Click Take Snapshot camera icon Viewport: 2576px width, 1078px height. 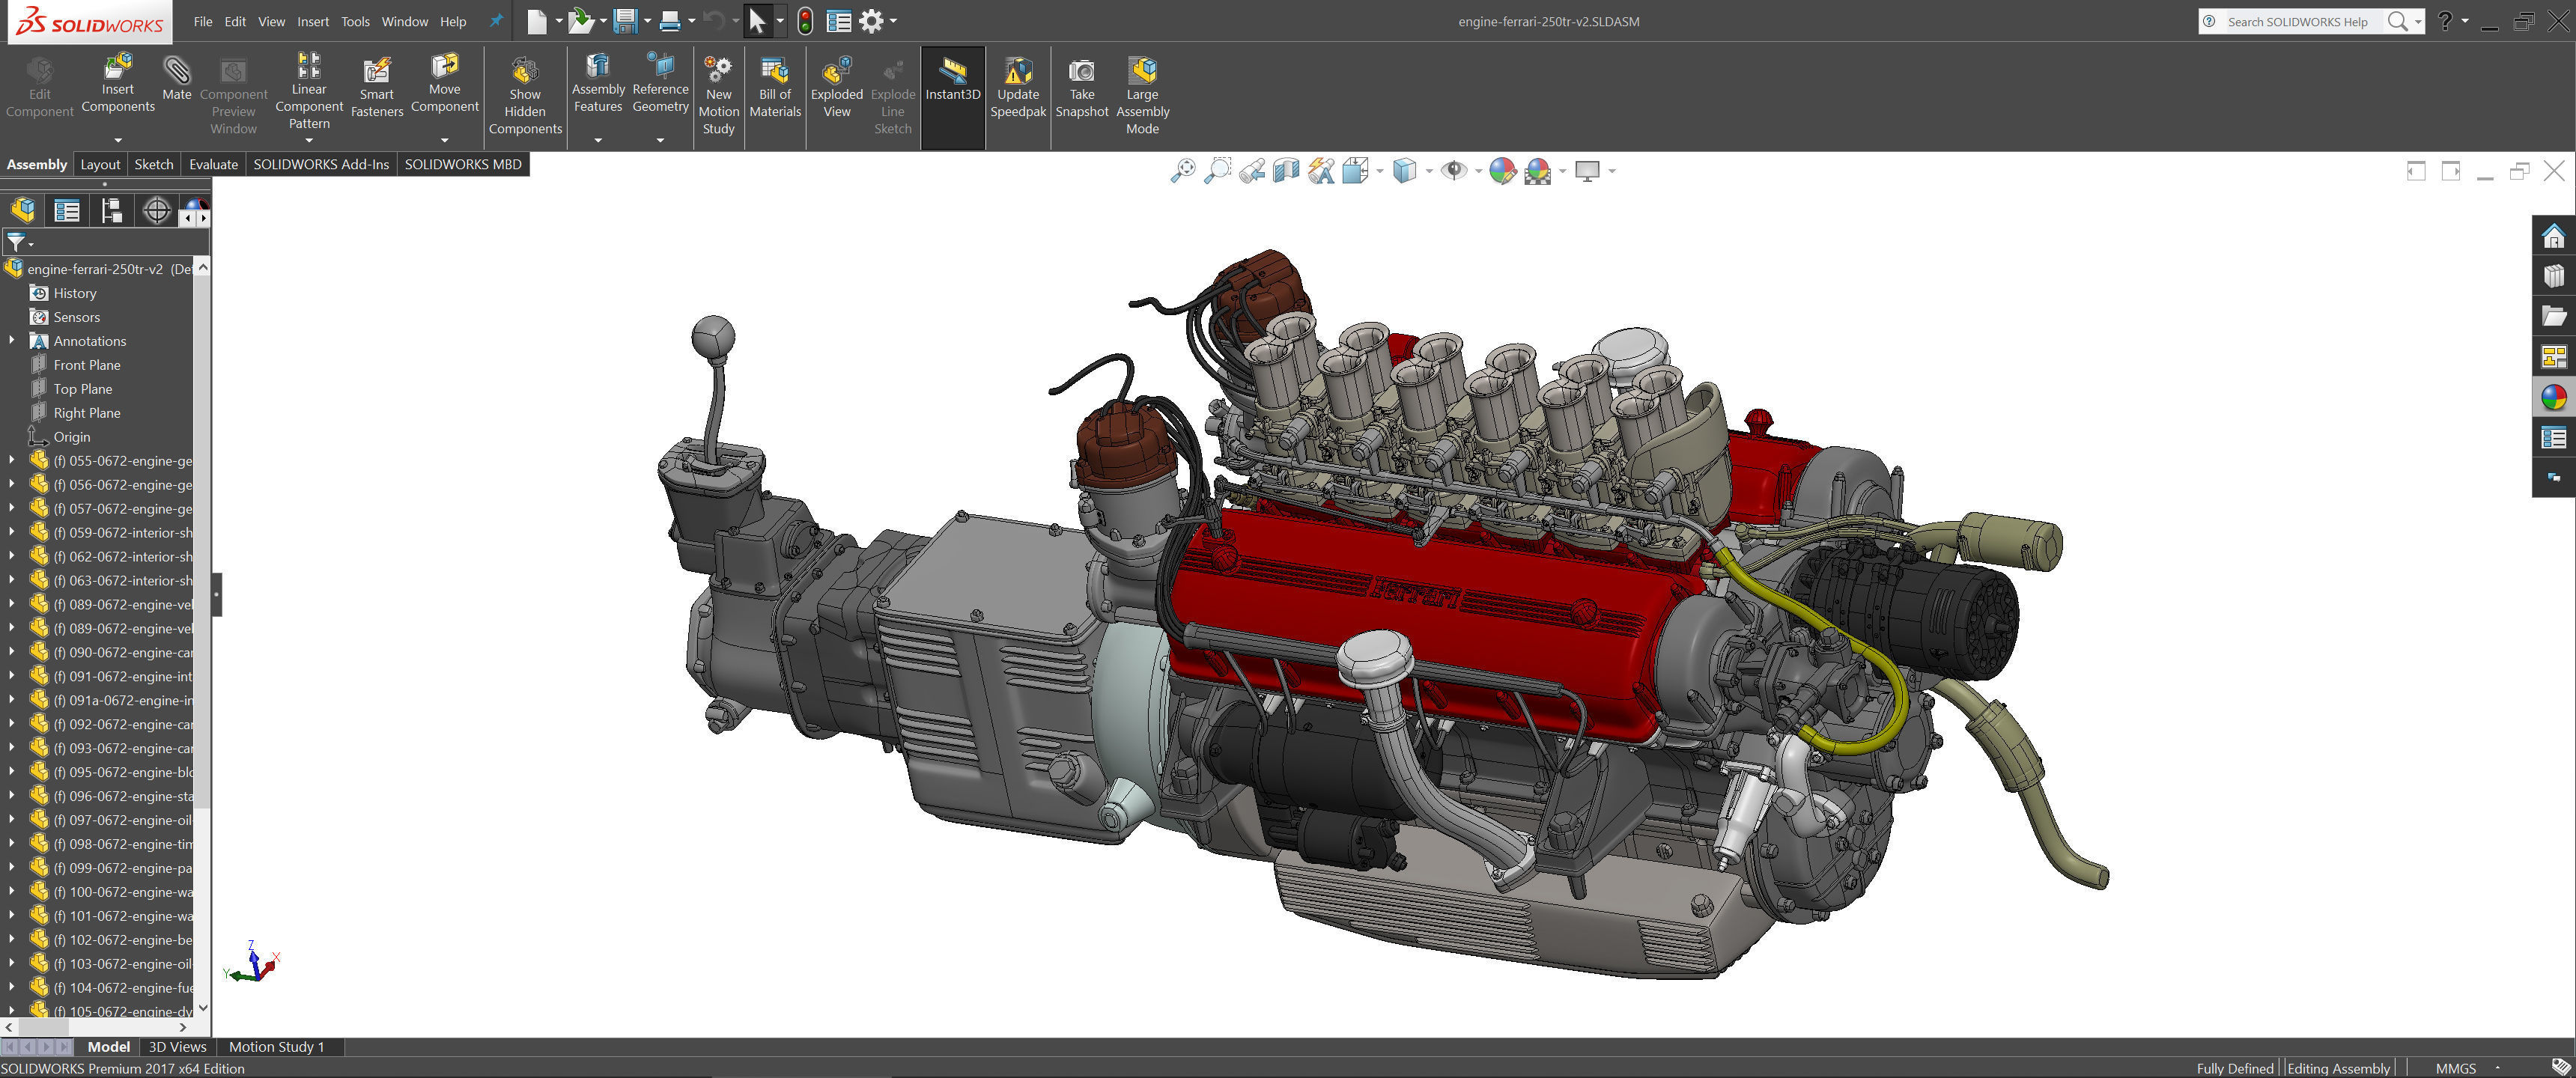(1081, 72)
